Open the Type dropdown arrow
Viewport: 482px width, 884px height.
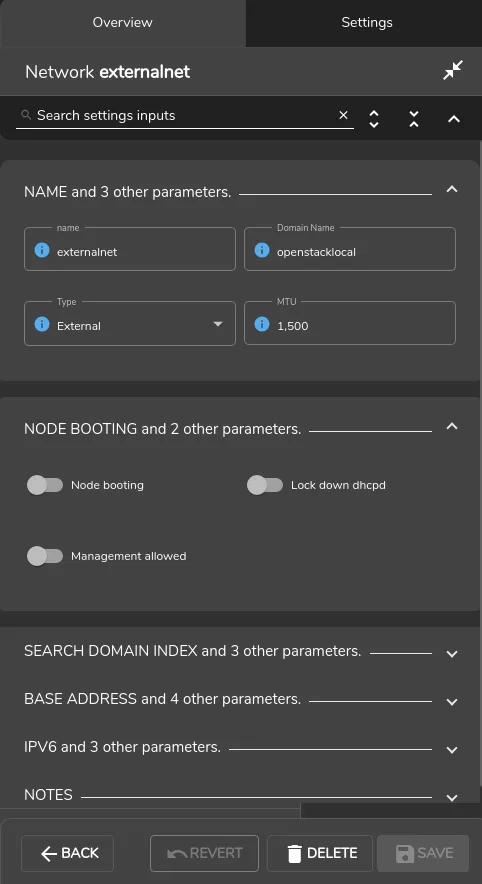tap(218, 324)
